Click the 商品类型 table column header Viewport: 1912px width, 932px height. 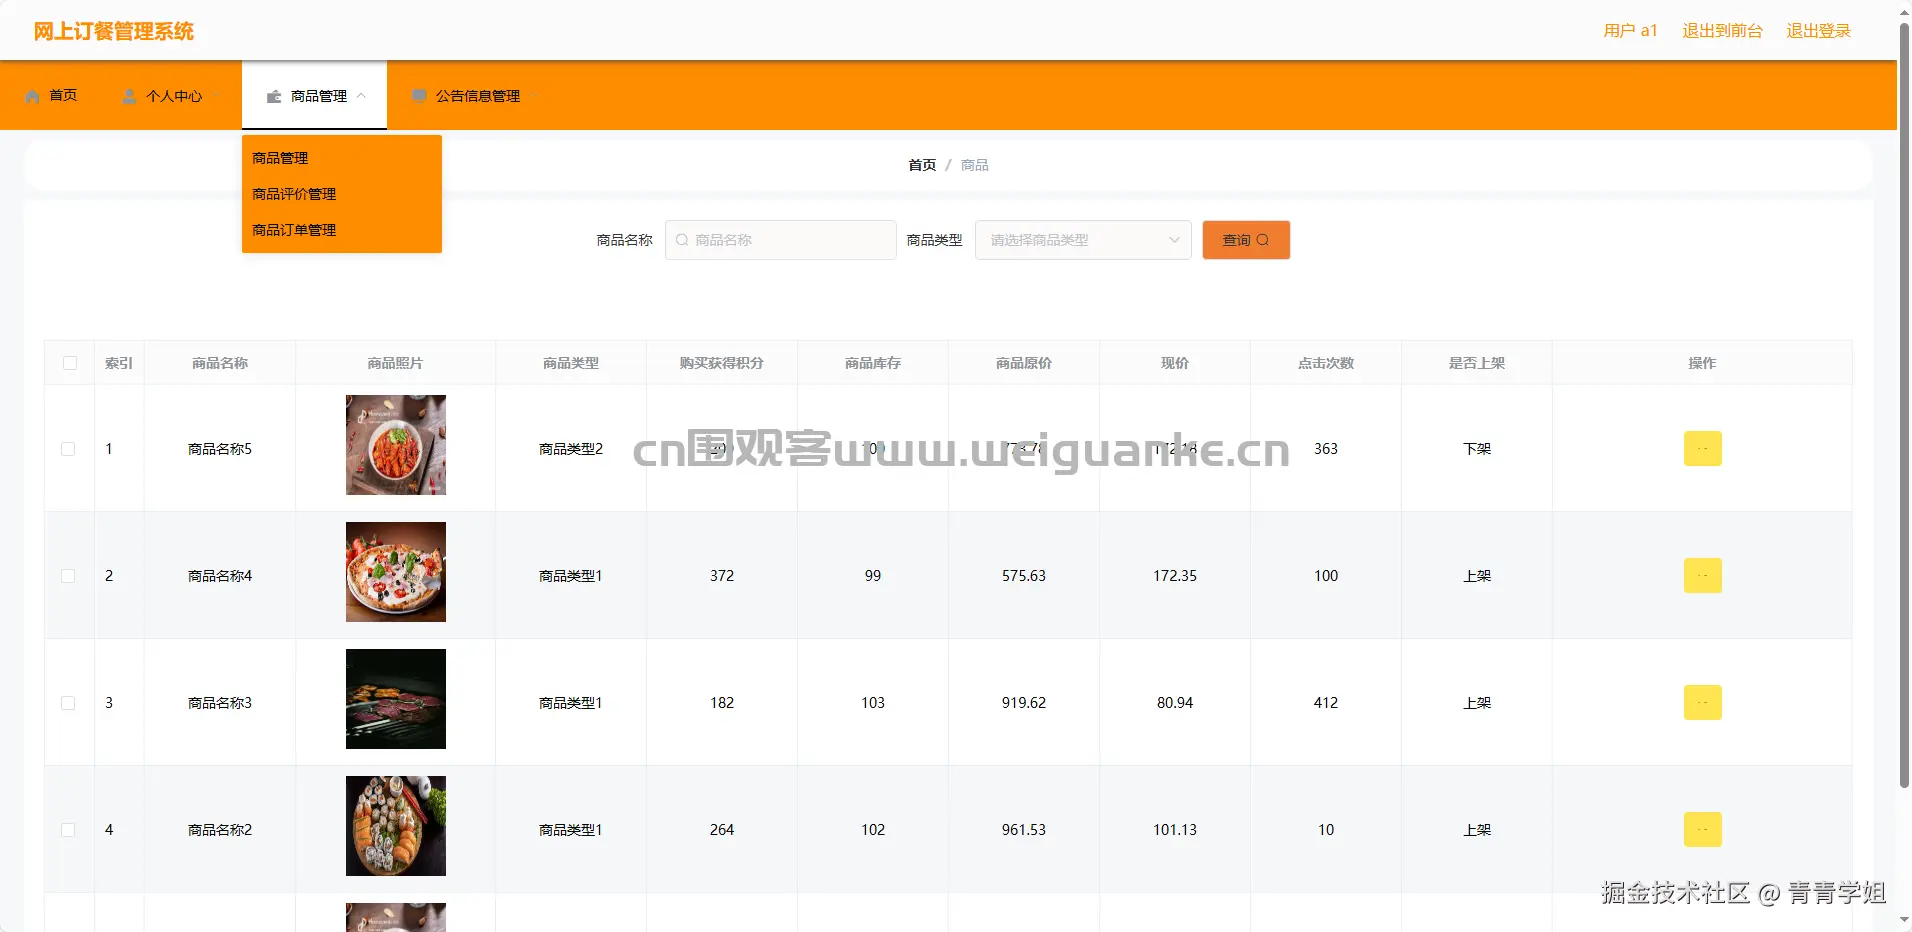[x=571, y=363]
